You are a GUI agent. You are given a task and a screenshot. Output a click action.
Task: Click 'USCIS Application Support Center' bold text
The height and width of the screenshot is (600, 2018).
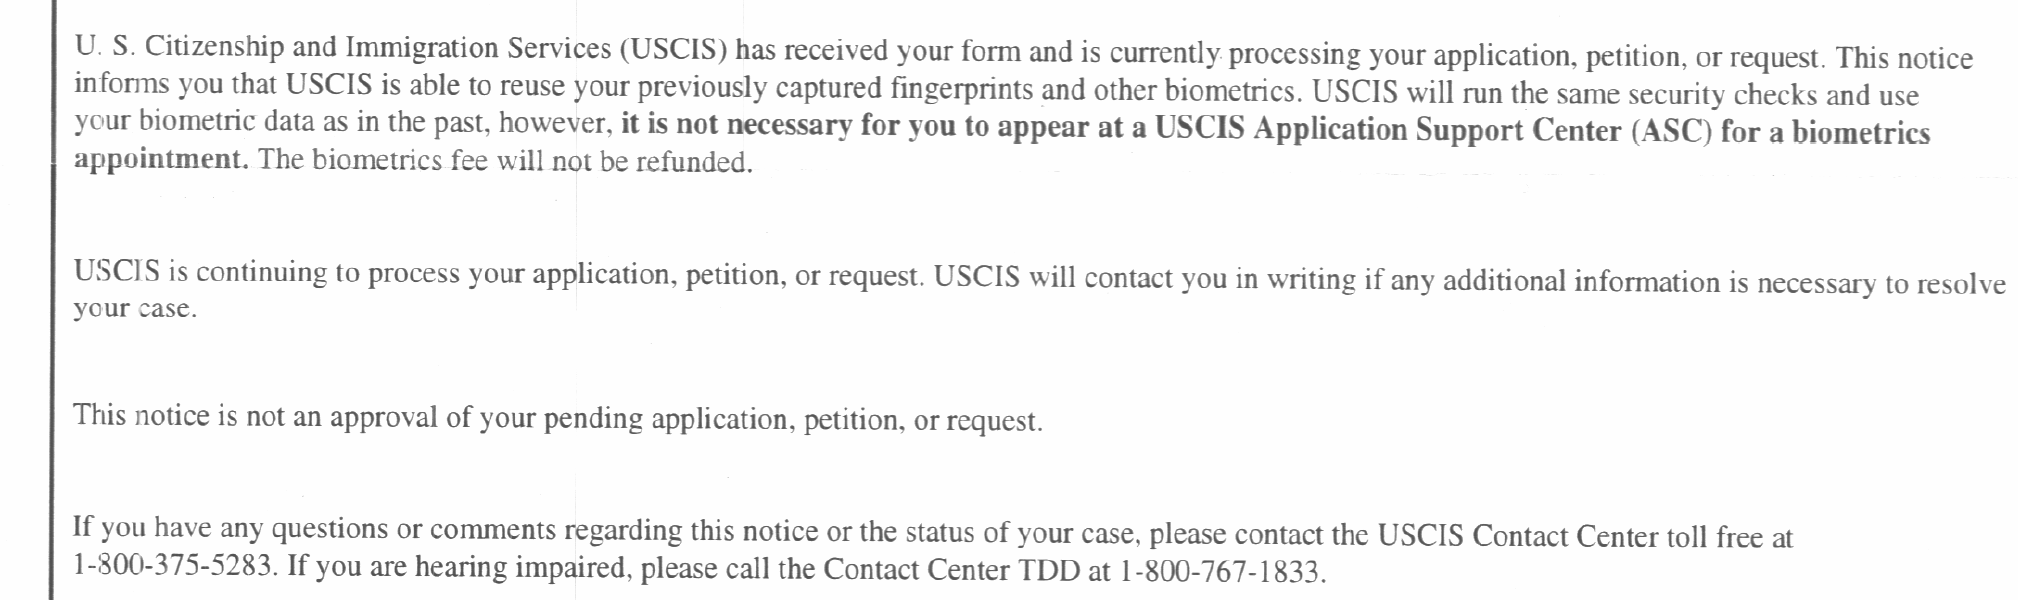pos(1388,130)
